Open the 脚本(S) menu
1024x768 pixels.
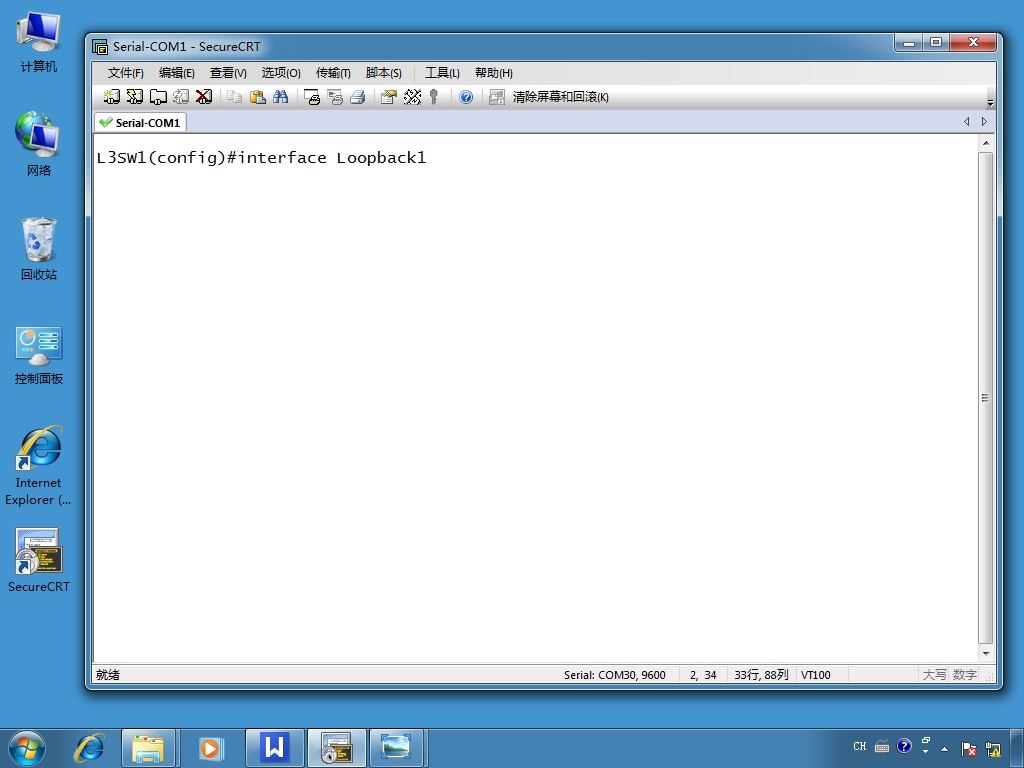(x=384, y=72)
